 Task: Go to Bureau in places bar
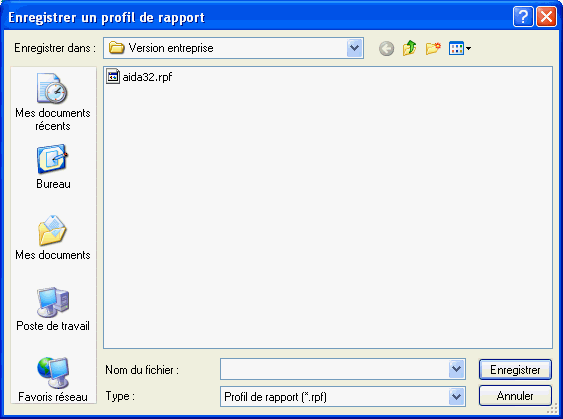point(53,167)
